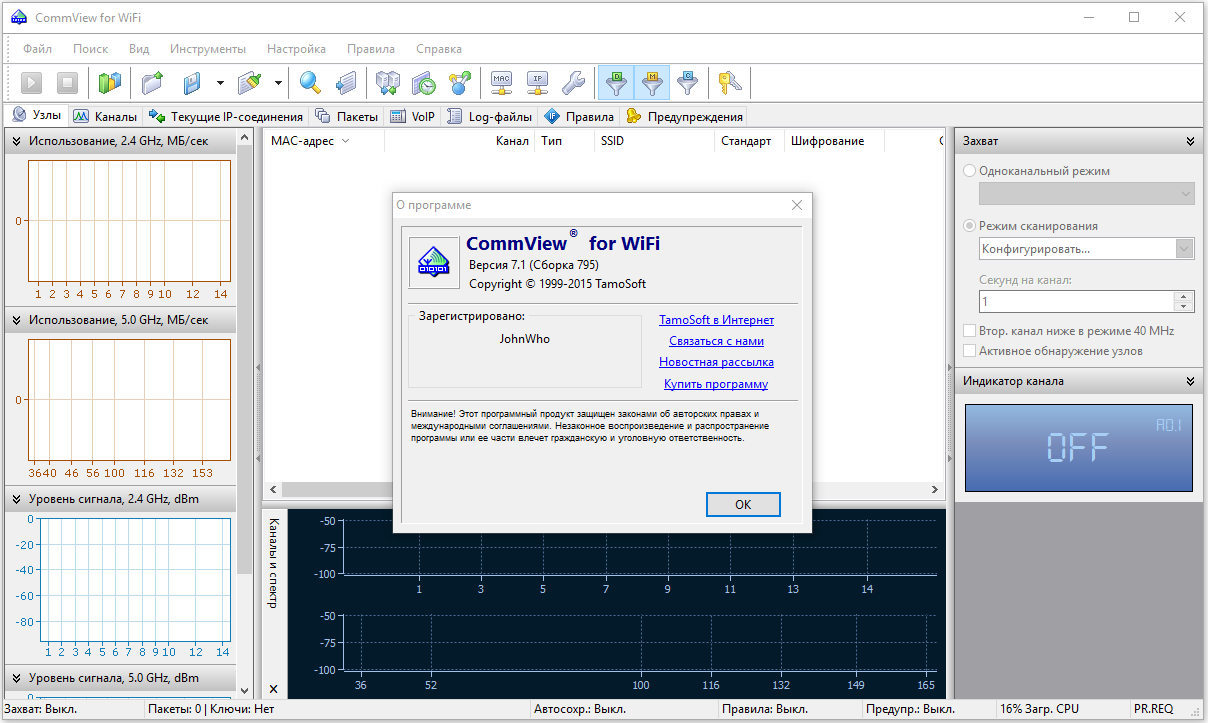Open the Настройка menu

tap(296, 48)
